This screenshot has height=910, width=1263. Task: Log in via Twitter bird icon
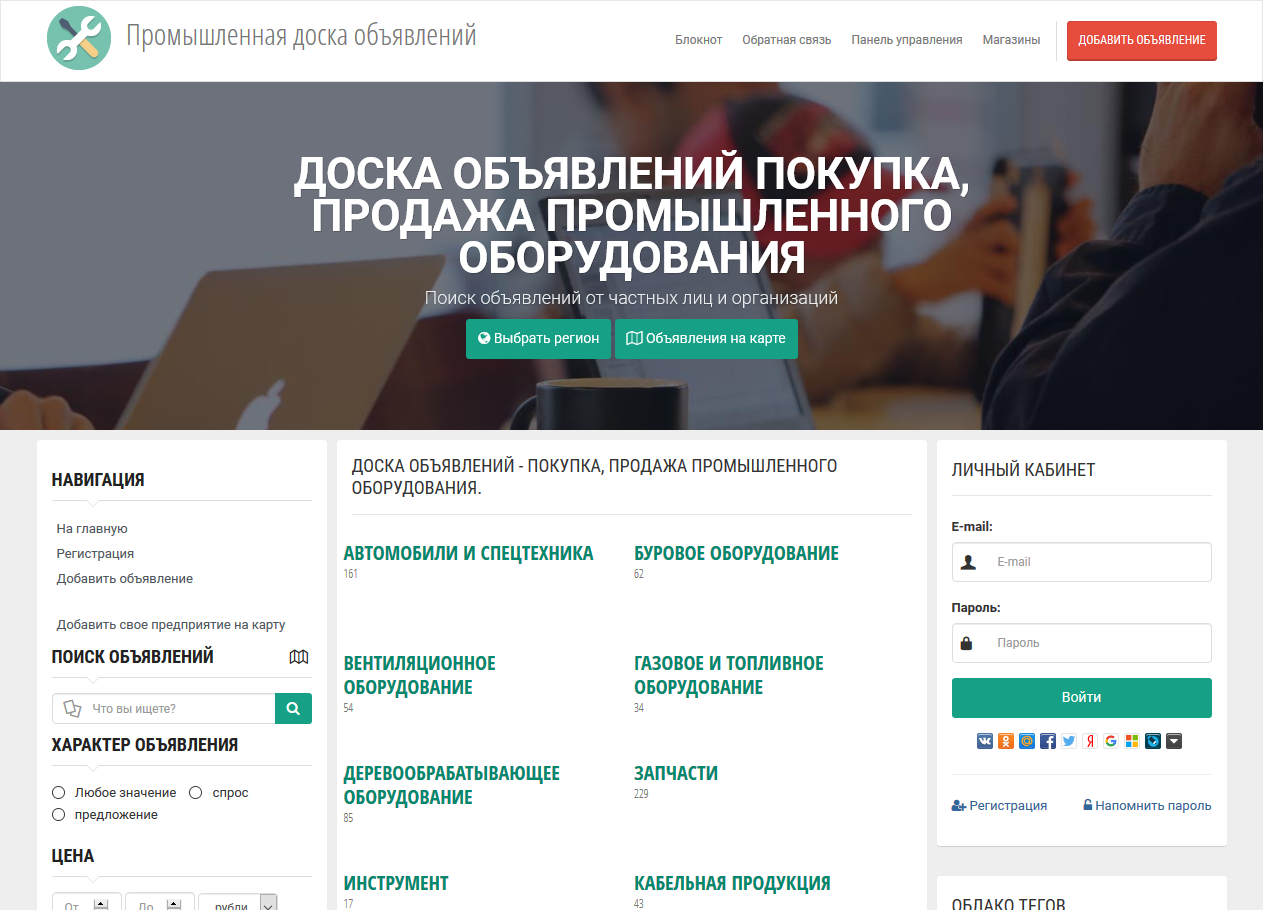[x=1069, y=741]
